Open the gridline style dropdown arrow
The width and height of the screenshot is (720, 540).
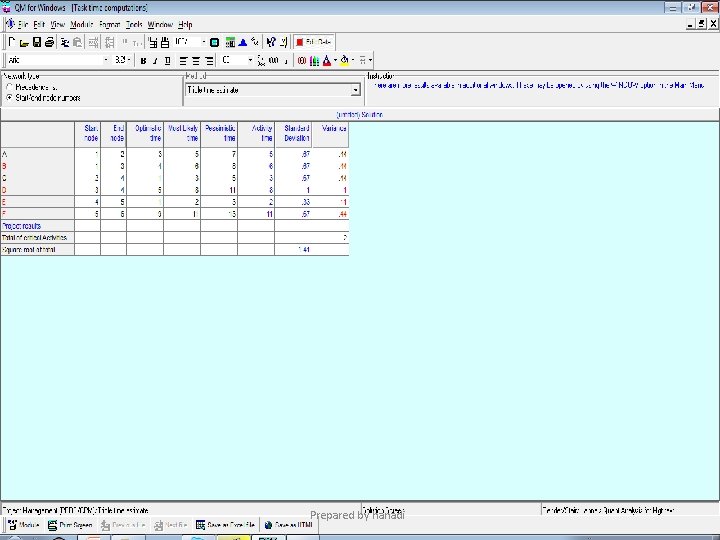(370, 60)
